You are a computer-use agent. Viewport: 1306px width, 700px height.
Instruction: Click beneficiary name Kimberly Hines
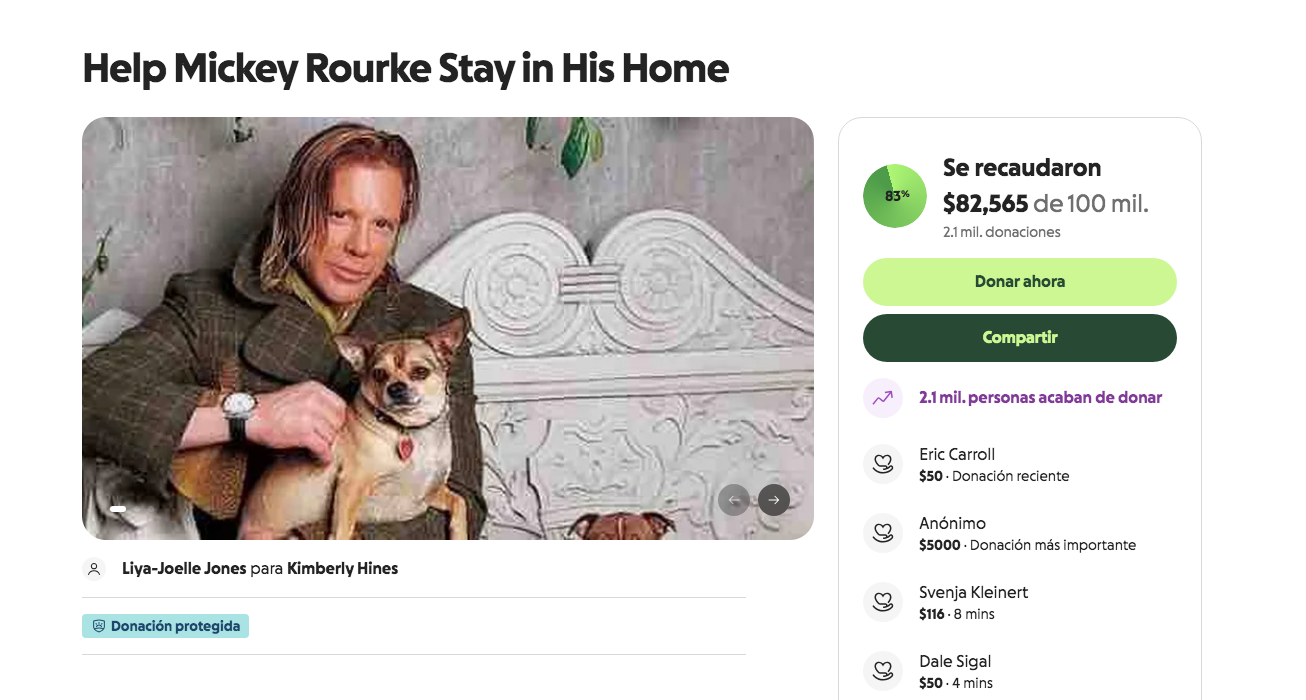tap(343, 567)
